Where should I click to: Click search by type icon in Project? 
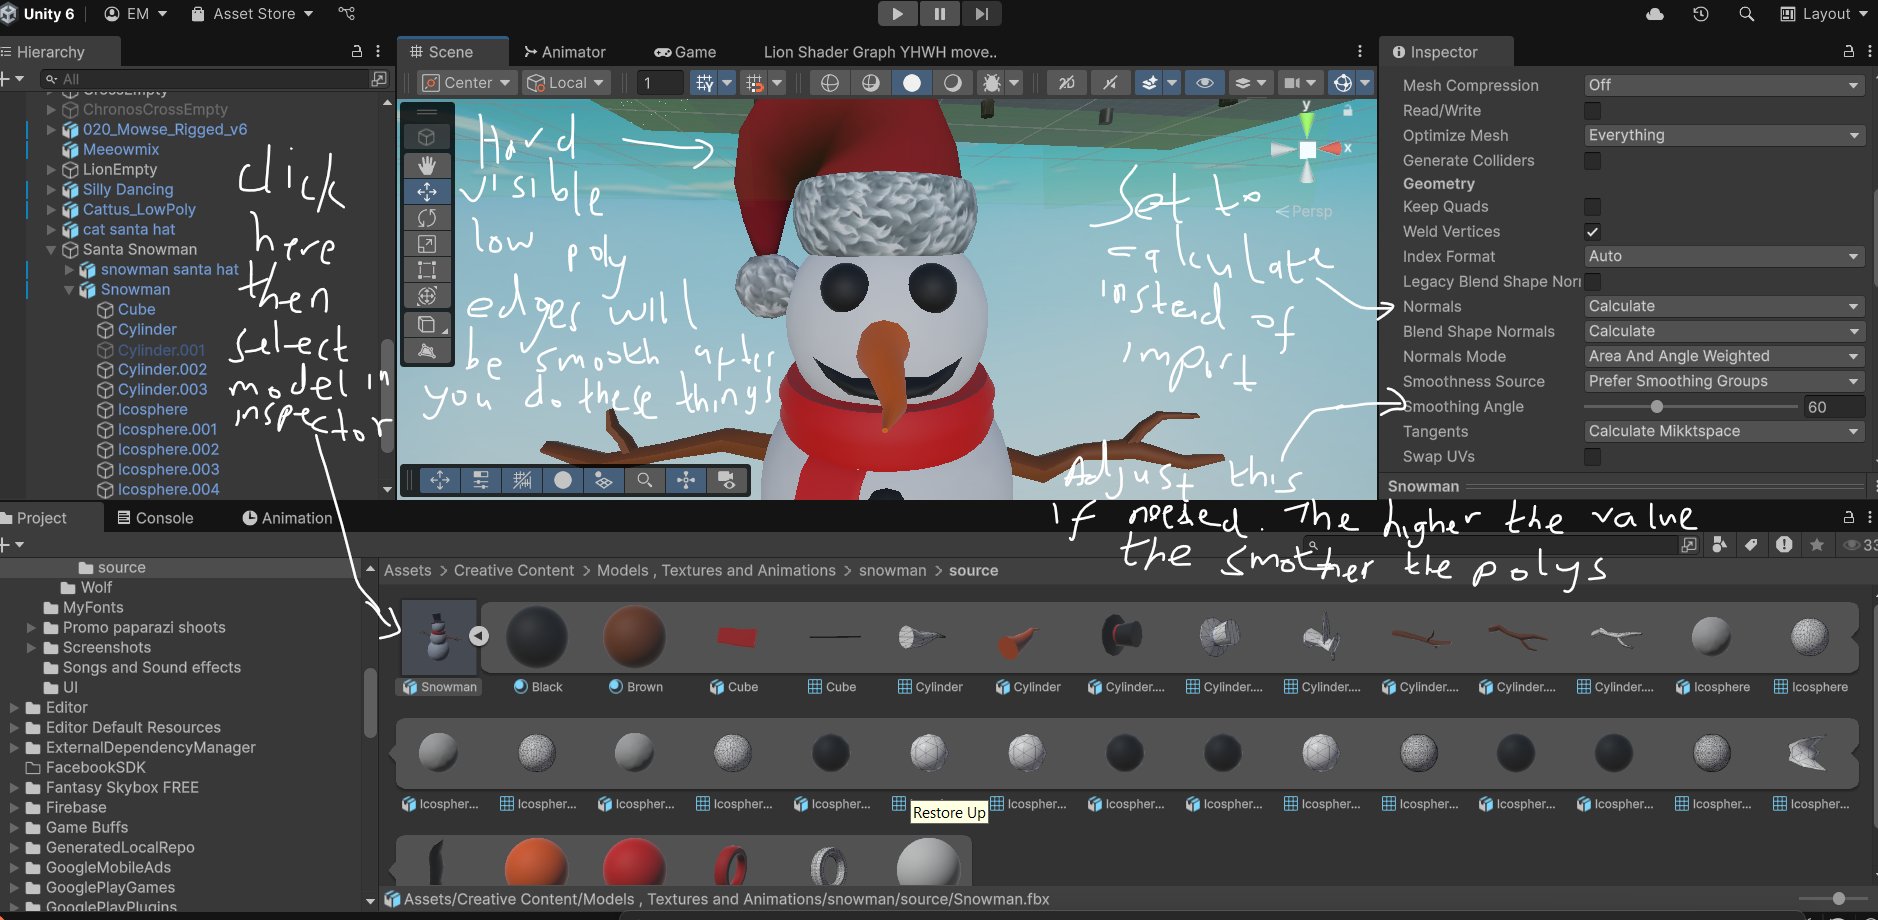(x=1719, y=544)
